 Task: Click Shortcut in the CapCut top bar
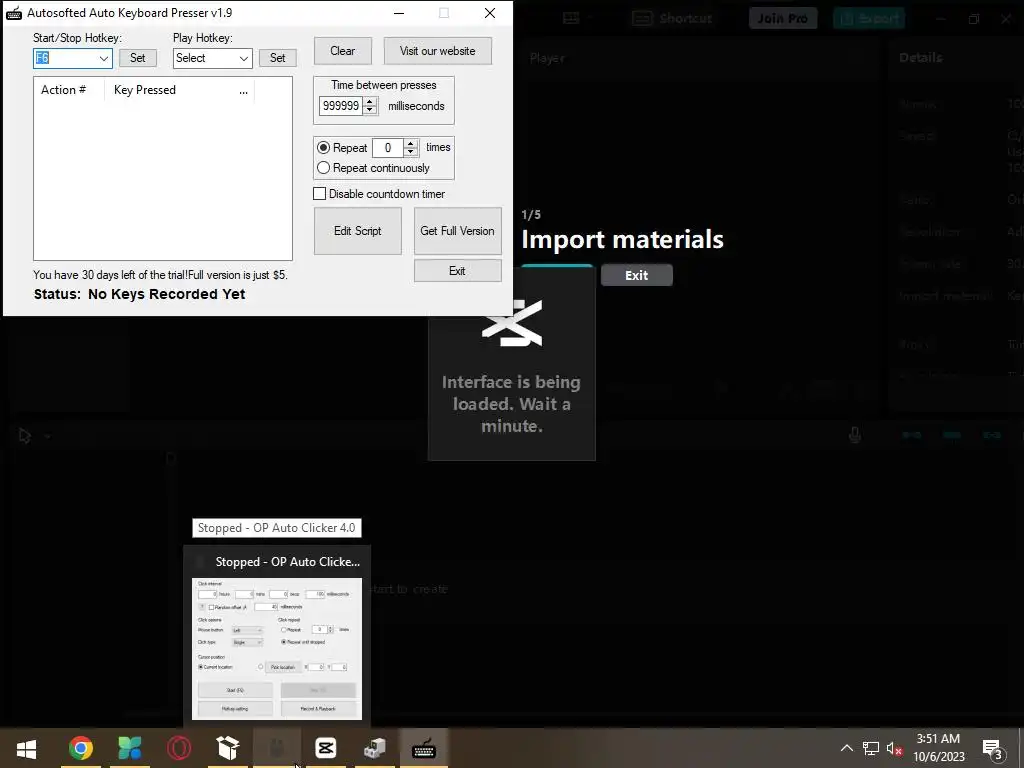(x=673, y=18)
